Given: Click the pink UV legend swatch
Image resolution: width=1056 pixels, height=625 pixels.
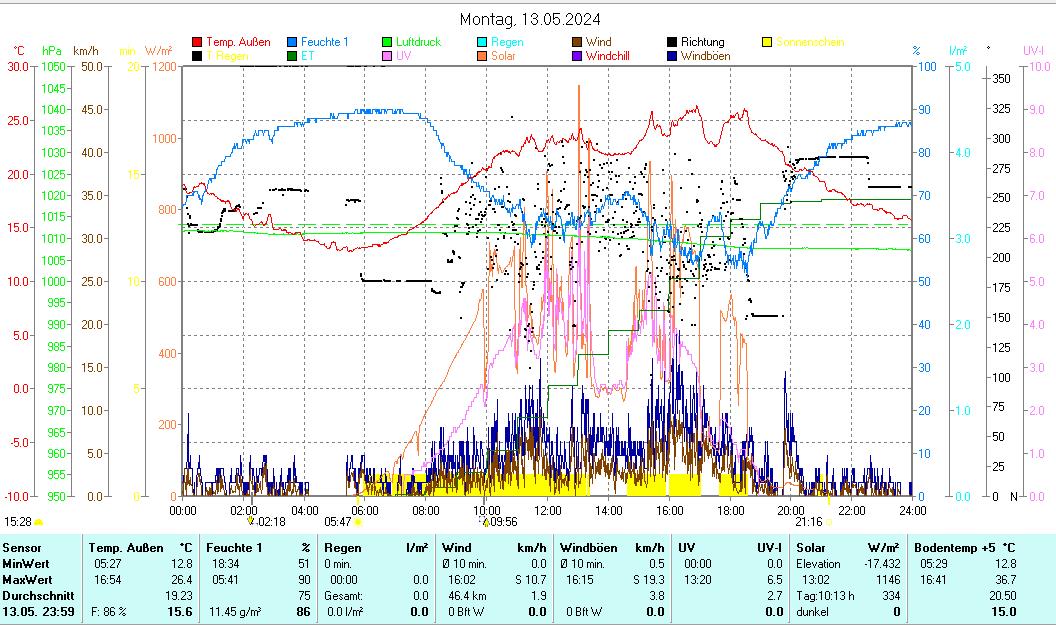Looking at the screenshot, I should (x=387, y=56).
